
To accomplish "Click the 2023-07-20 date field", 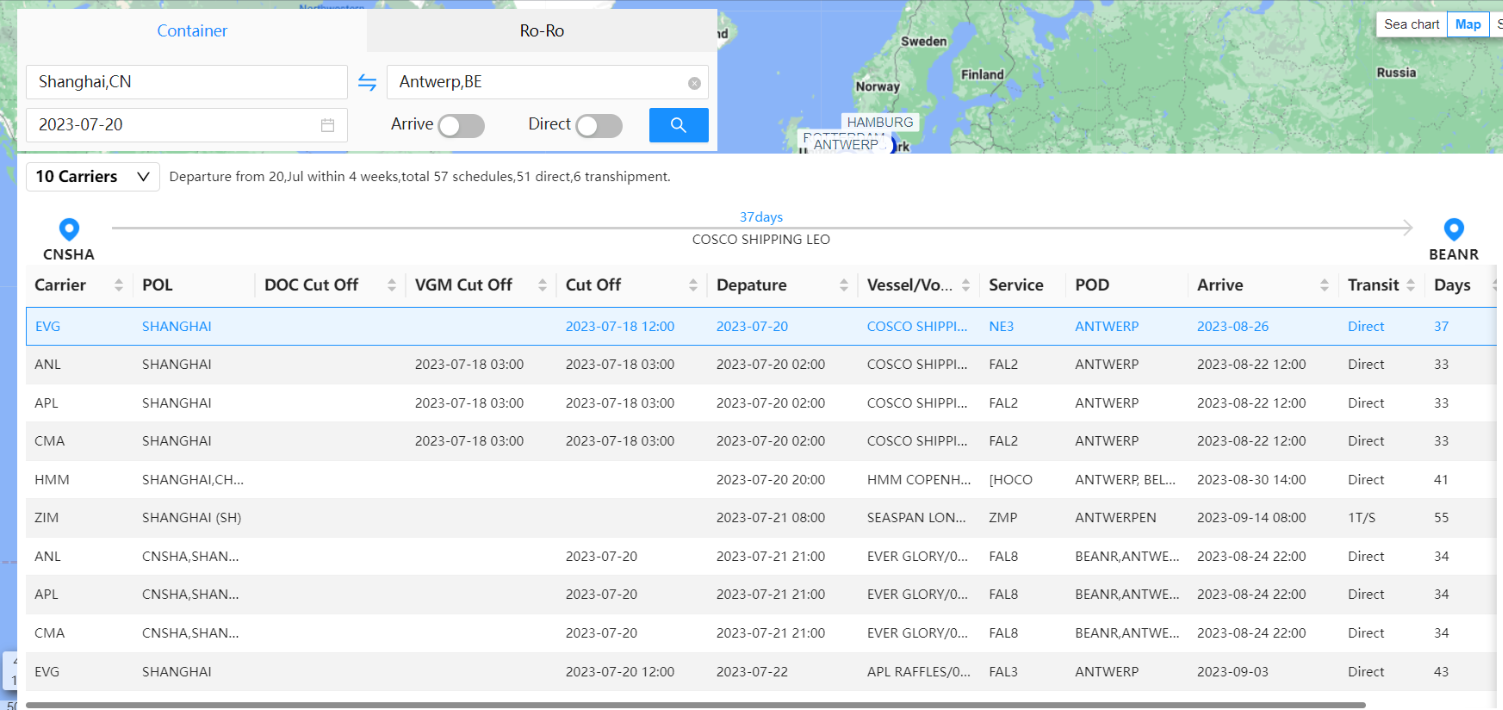I will click(187, 125).
